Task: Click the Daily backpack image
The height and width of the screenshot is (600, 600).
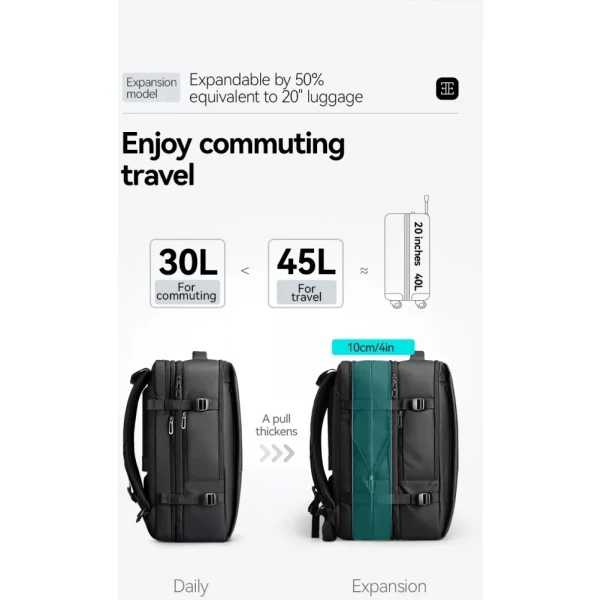Action: [183, 447]
